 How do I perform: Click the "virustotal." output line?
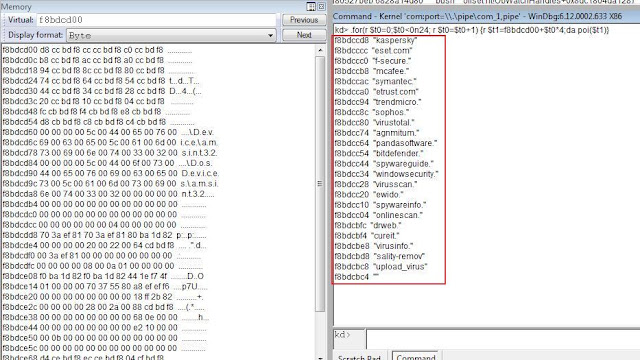pyautogui.click(x=374, y=122)
